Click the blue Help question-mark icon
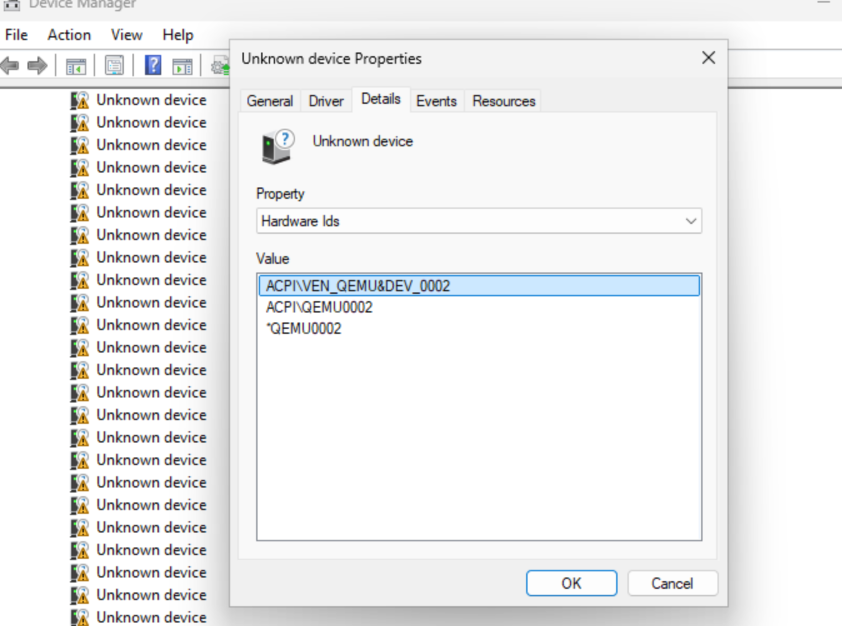The image size is (842, 626). click(x=153, y=66)
